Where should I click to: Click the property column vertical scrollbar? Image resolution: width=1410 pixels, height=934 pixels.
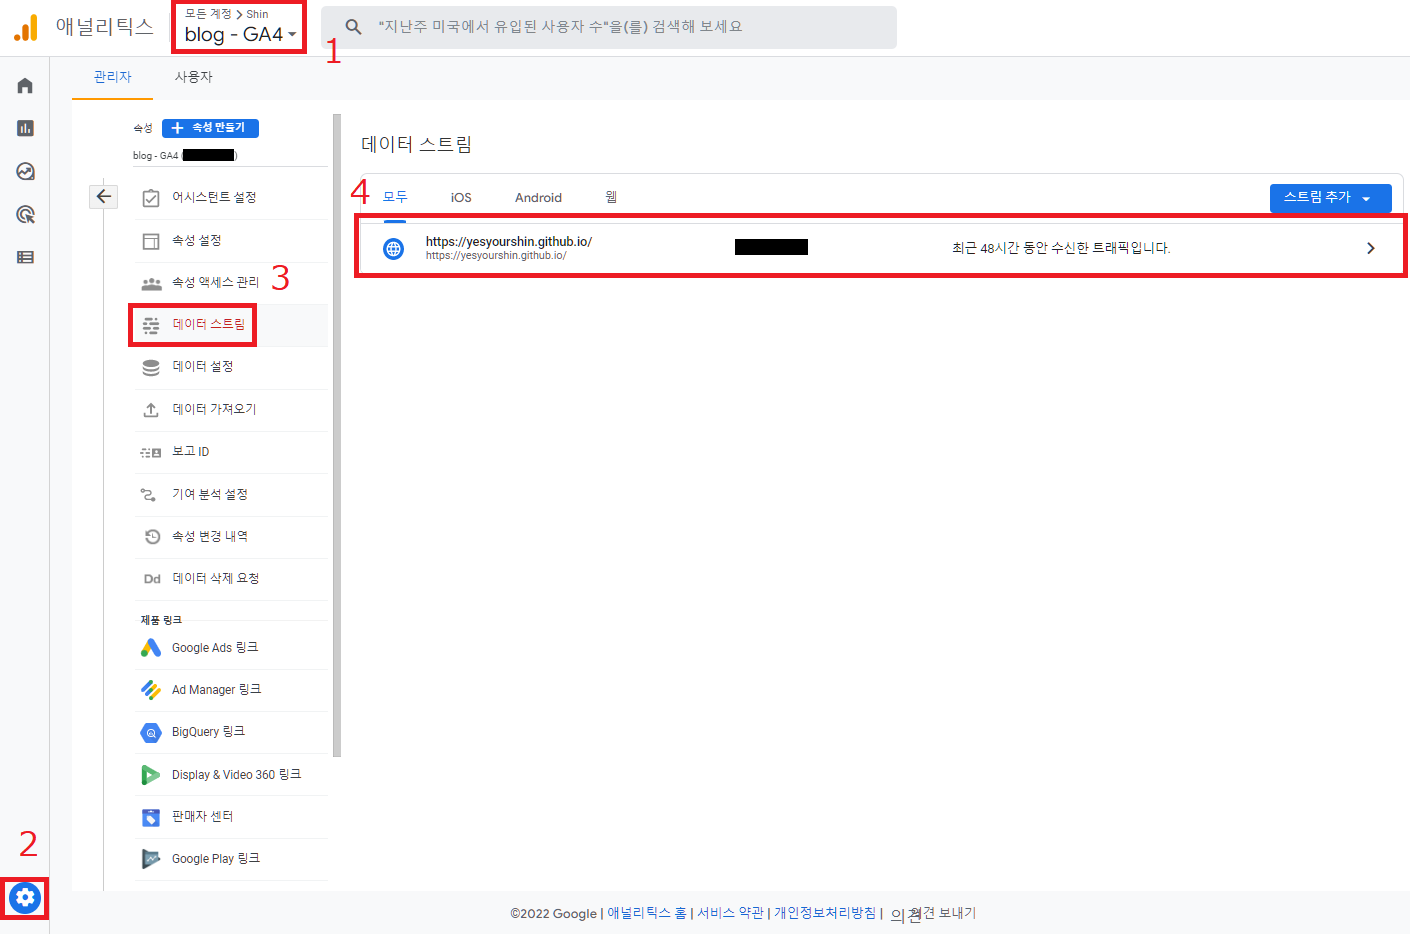[x=337, y=435]
